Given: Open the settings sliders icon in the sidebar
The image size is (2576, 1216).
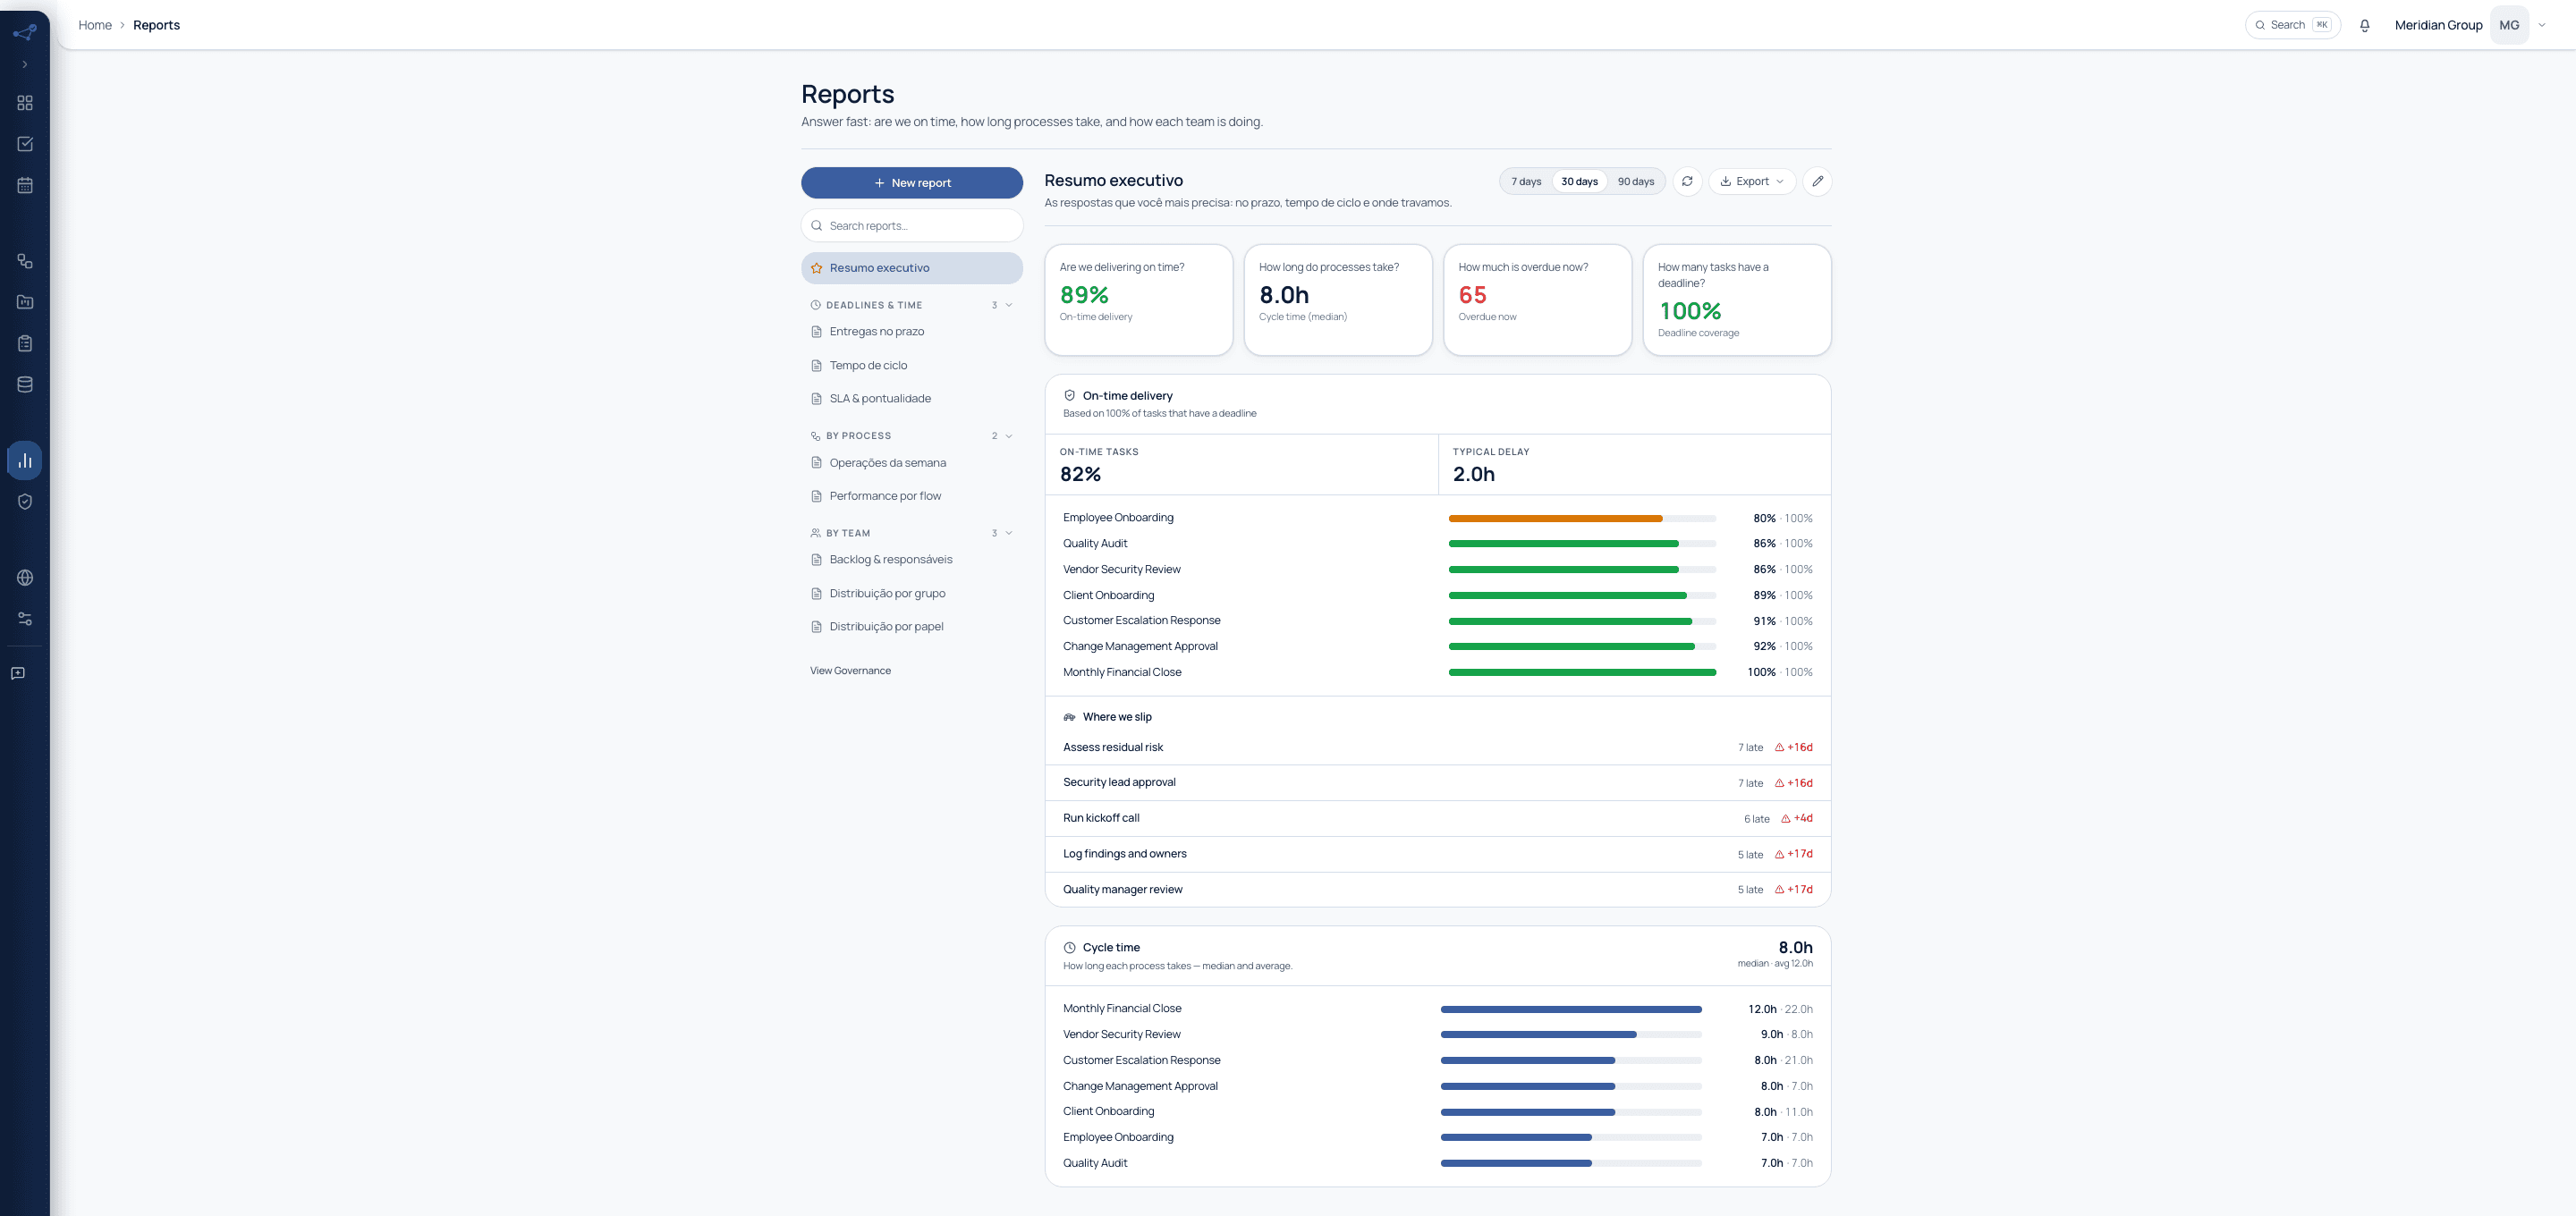Looking at the screenshot, I should coord(25,619).
